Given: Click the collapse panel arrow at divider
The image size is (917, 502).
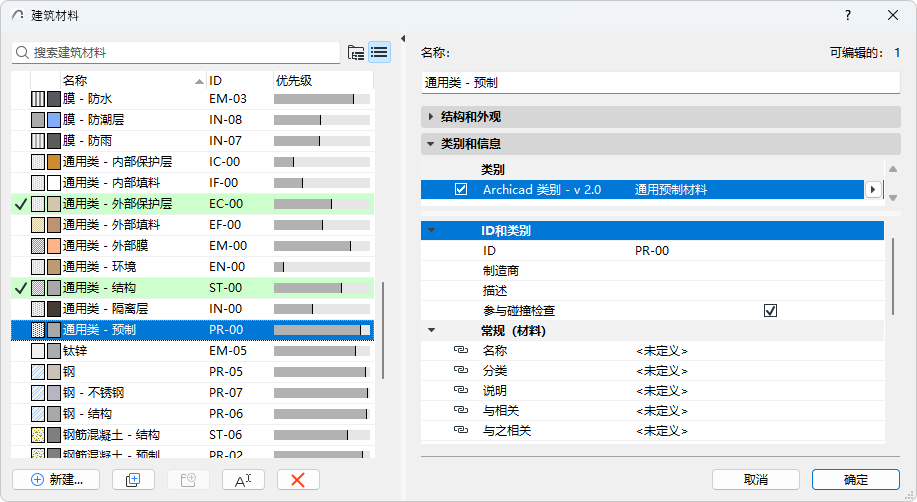Looking at the screenshot, I should (x=403, y=39).
